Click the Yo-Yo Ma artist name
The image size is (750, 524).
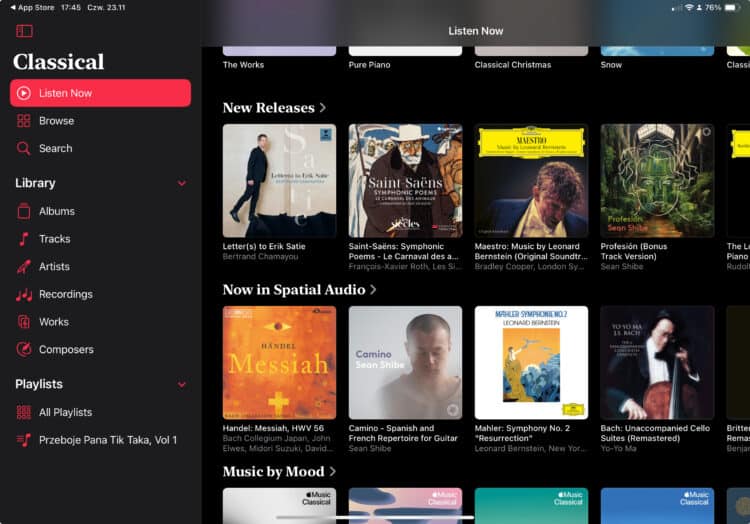coord(618,448)
